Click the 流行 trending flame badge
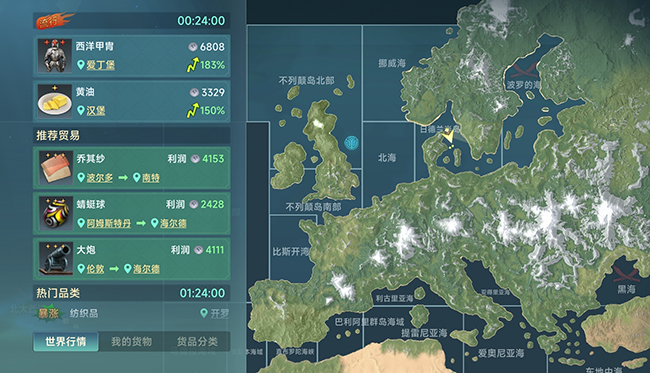Image resolution: width=650 pixels, height=373 pixels. pyautogui.click(x=54, y=21)
